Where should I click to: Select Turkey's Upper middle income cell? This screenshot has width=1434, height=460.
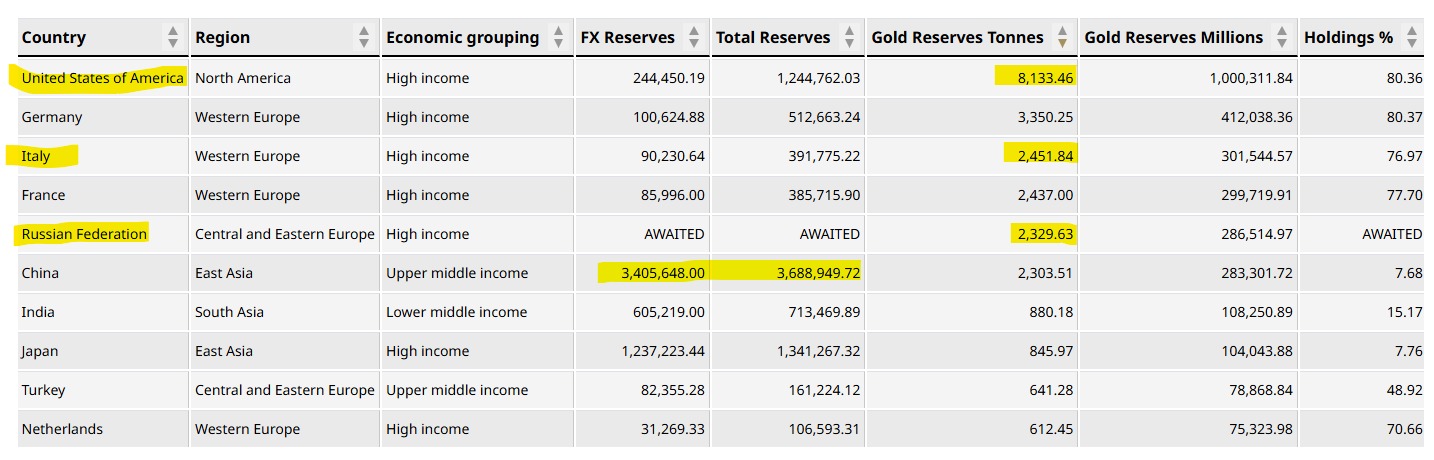(x=457, y=390)
